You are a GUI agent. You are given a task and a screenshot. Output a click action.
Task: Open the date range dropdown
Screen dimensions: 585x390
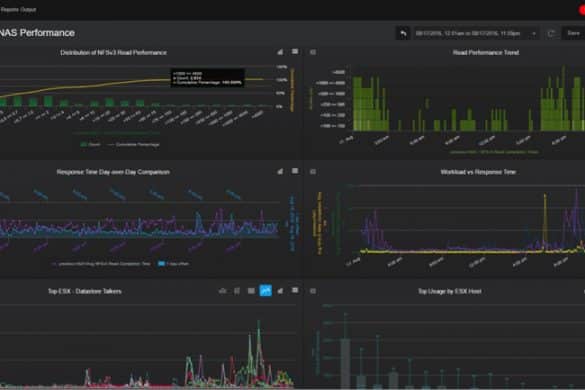(476, 34)
